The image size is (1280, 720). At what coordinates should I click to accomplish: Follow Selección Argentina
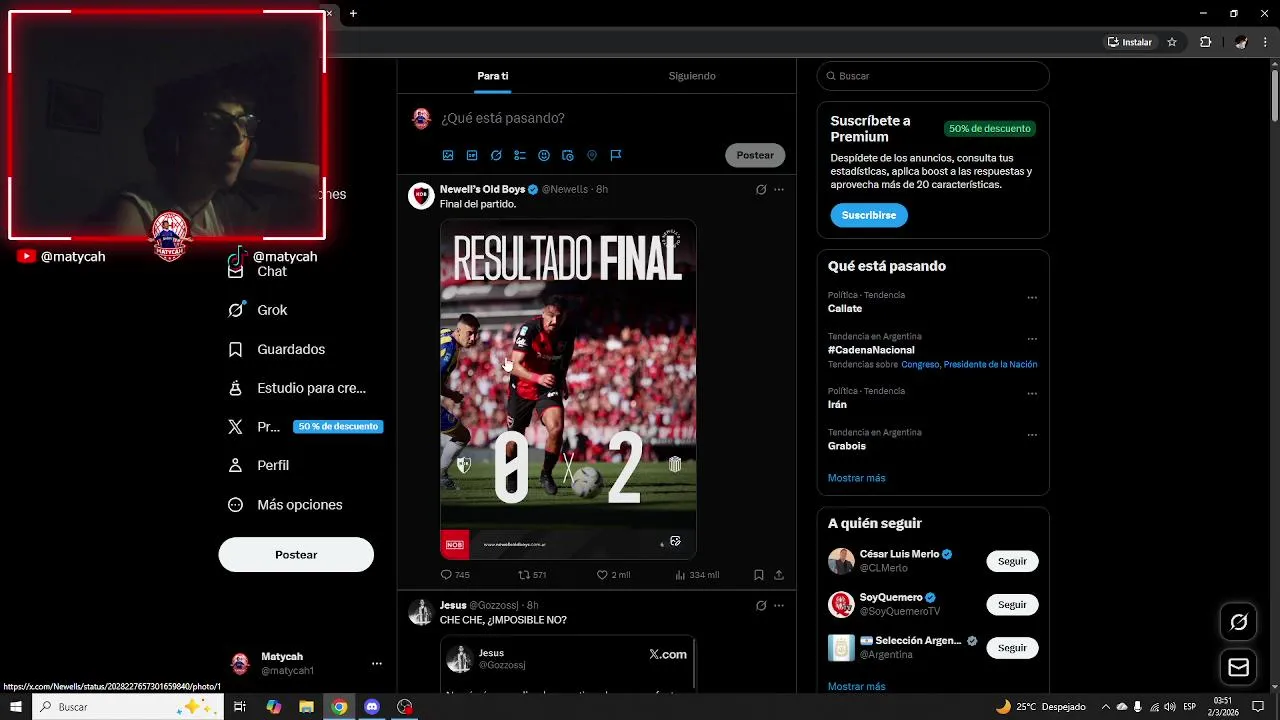1012,648
